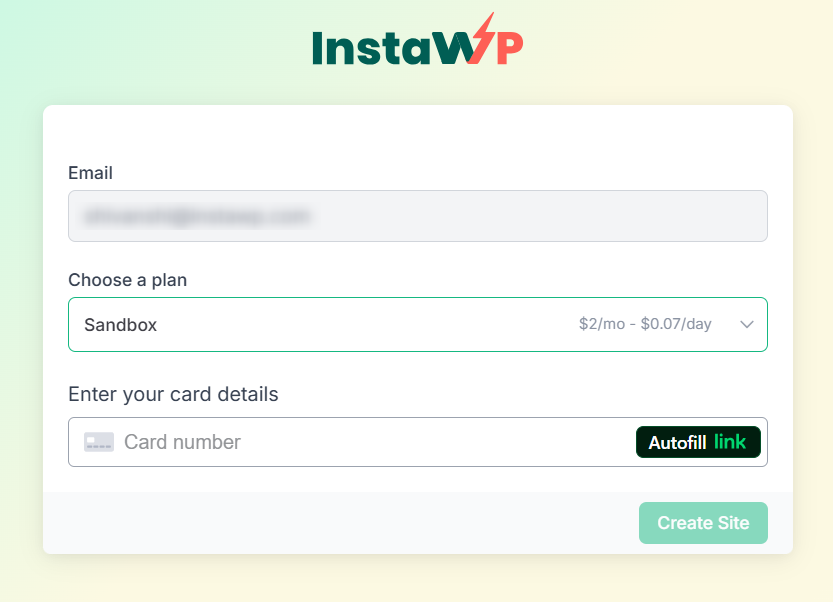The image size is (833, 602).
Task: Click the gray footer bar beside Create Site
Action: pos(340,523)
